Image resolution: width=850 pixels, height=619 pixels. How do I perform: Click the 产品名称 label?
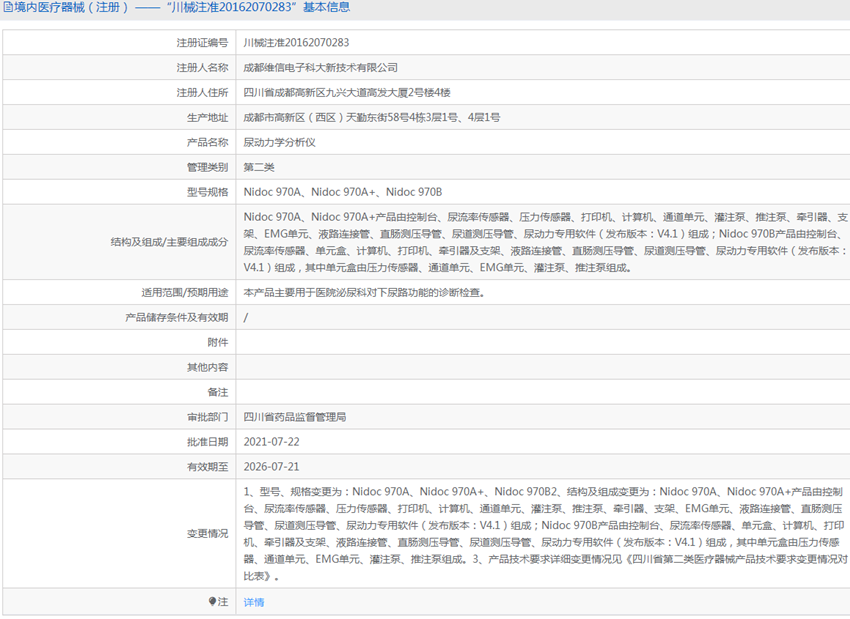pyautogui.click(x=207, y=142)
